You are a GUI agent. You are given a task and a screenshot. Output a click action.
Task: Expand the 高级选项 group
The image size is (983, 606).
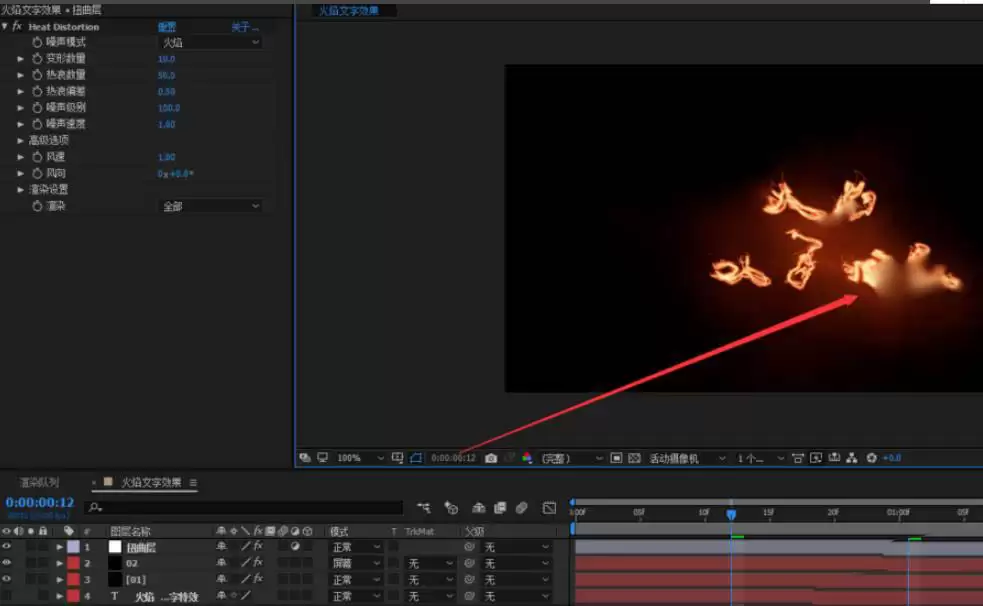[x=20, y=140]
